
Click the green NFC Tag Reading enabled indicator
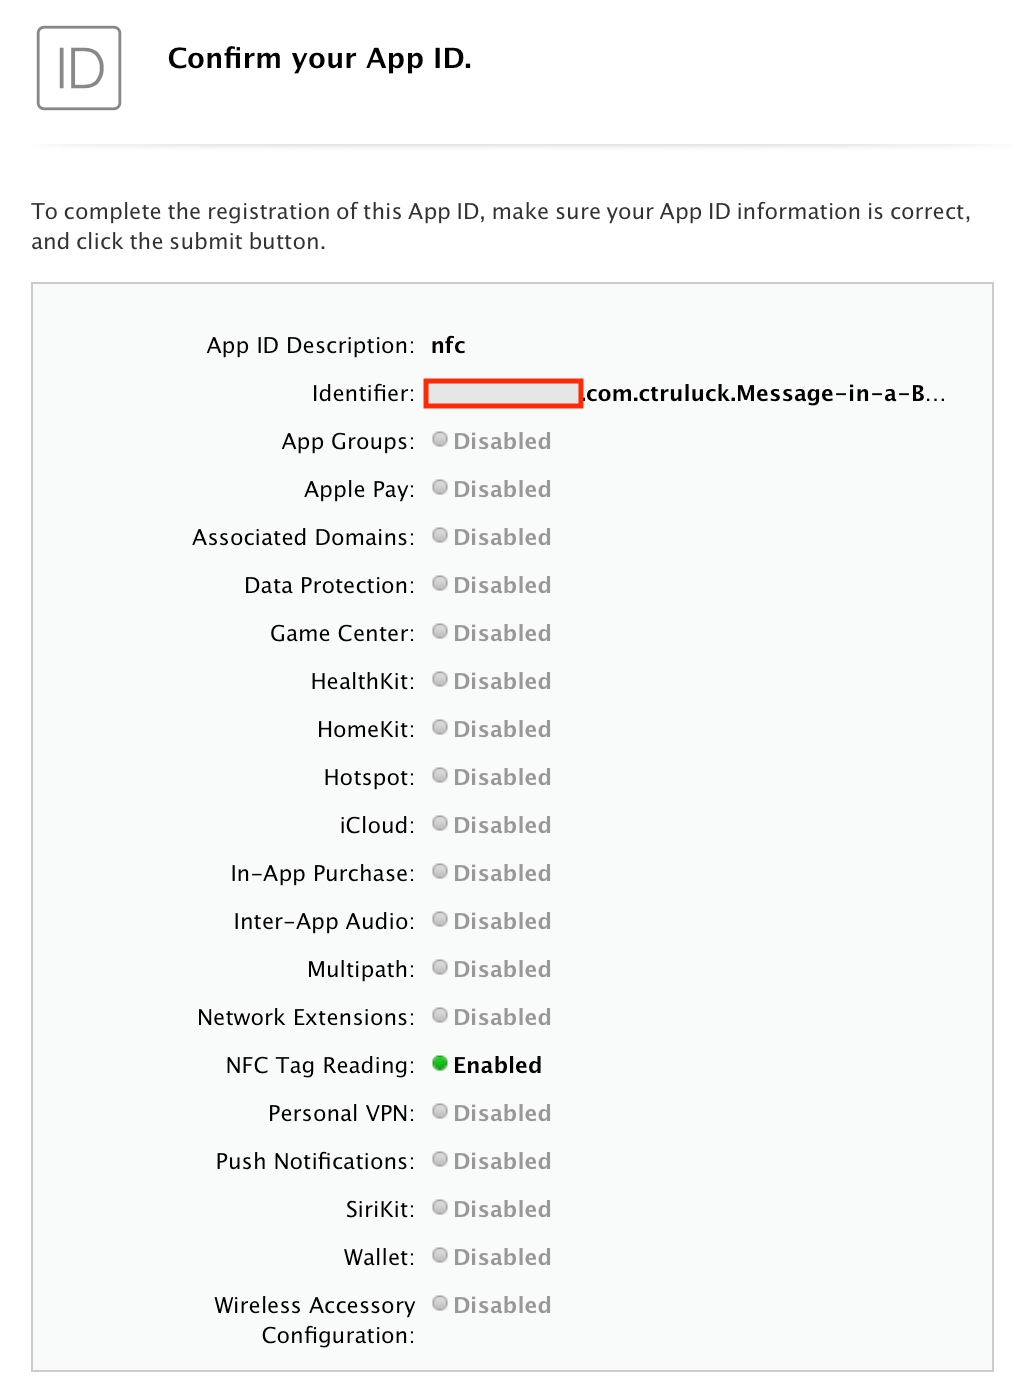(x=440, y=1063)
